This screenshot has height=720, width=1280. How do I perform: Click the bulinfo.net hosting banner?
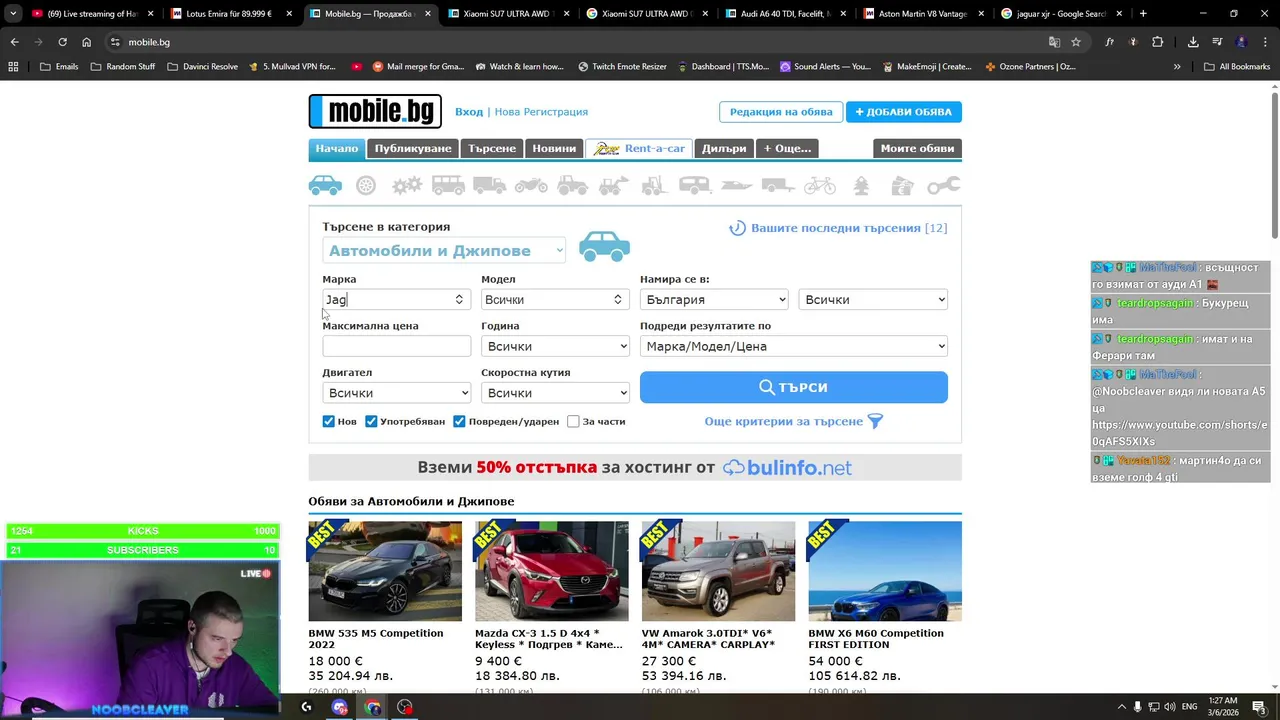tap(635, 467)
